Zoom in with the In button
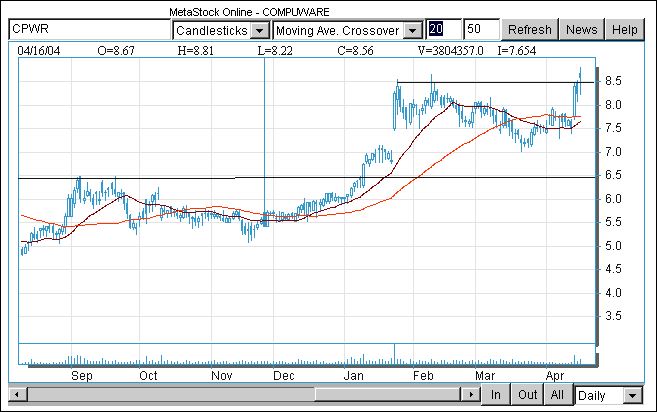 496,395
